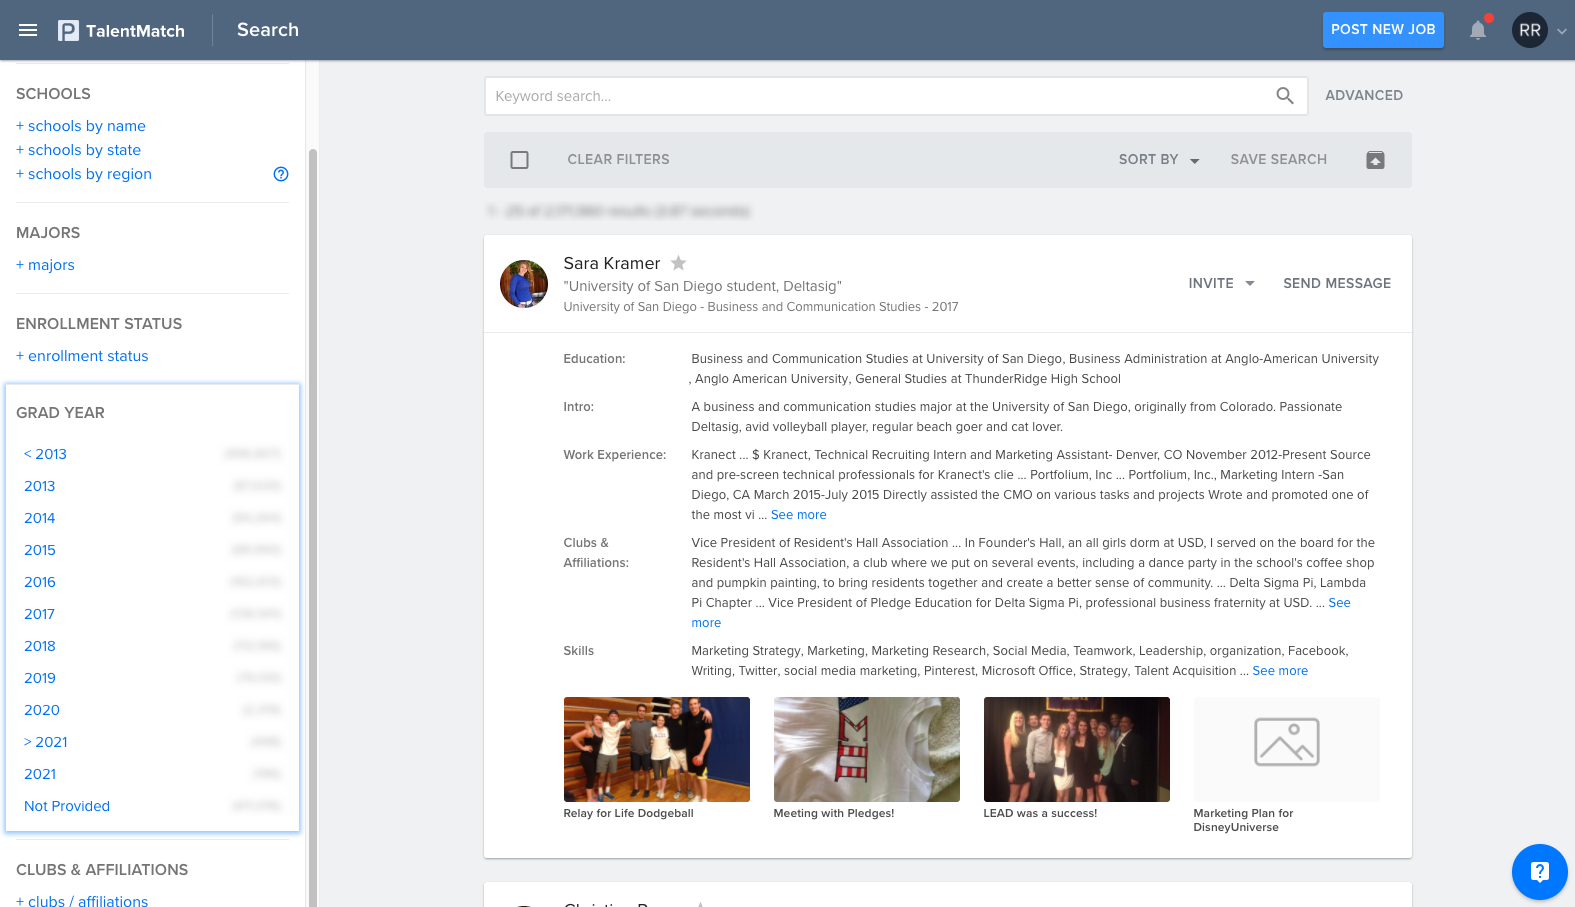Open the RR user avatar menu
This screenshot has height=907, width=1575.
click(1529, 30)
